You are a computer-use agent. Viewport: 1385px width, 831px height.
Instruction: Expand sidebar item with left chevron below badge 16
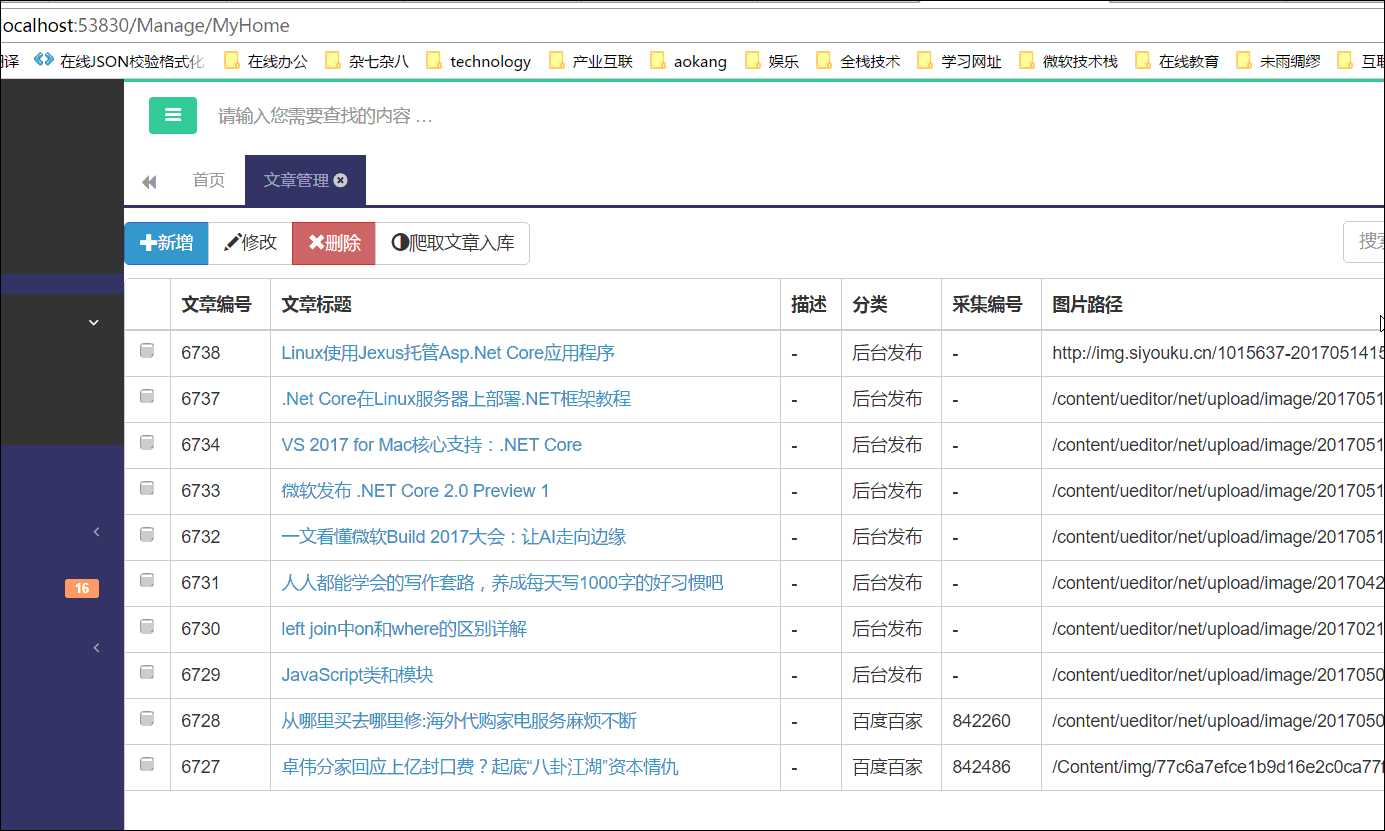pyautogui.click(x=96, y=648)
